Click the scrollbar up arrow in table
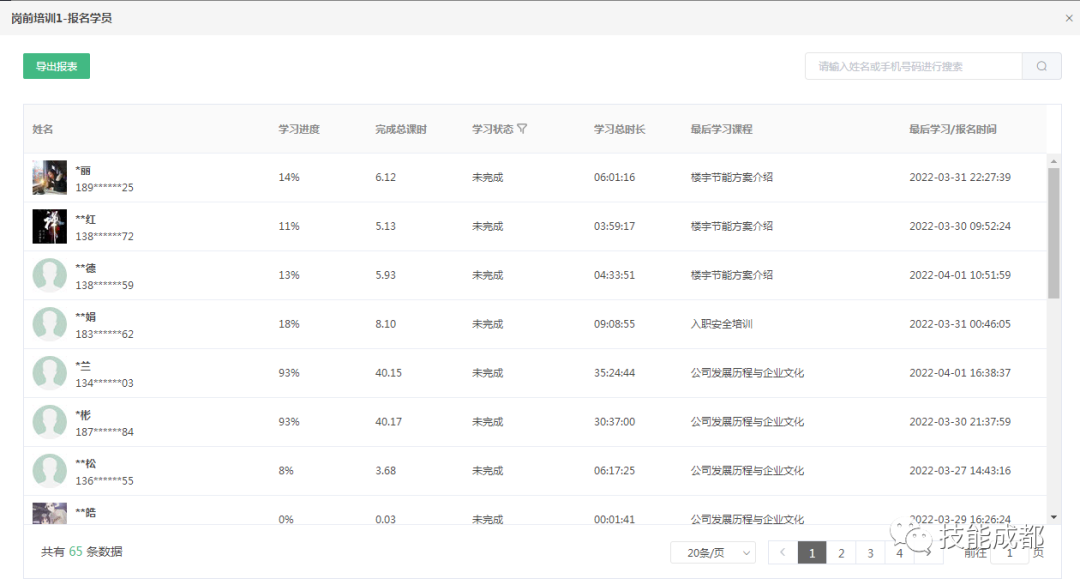This screenshot has height=585, width=1080. 1053,161
